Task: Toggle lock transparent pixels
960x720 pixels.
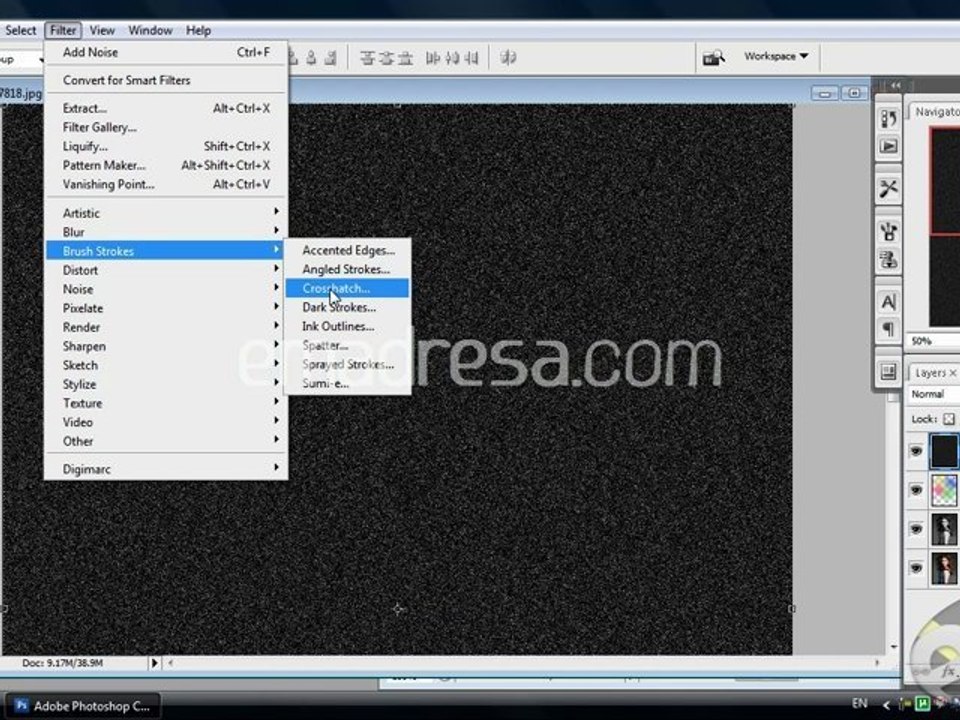Action: pyautogui.click(x=948, y=419)
